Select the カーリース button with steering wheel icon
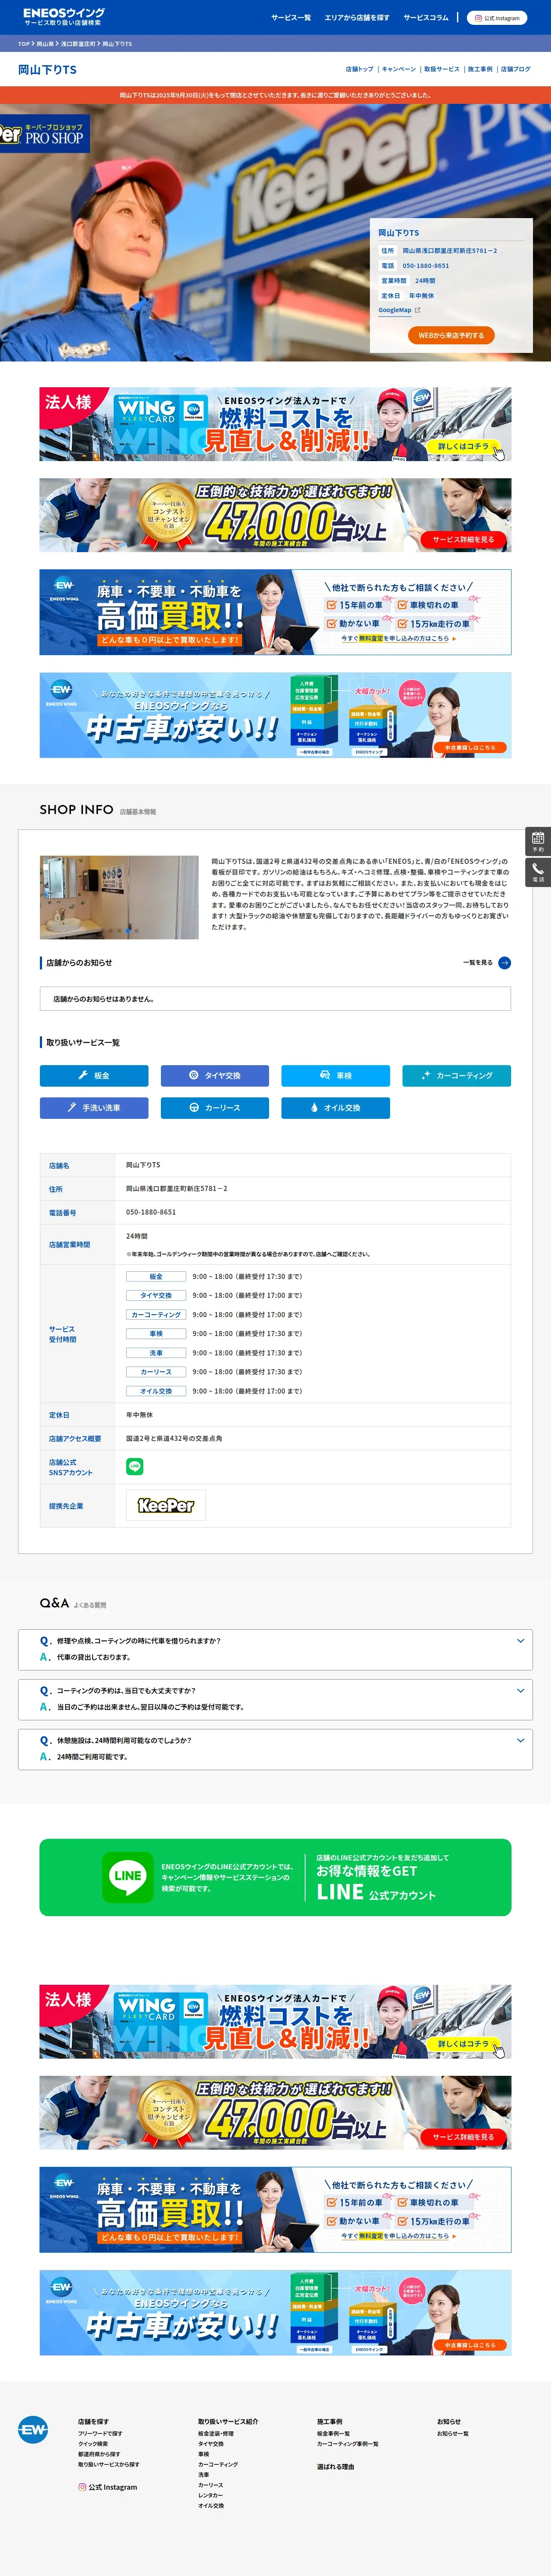Image resolution: width=551 pixels, height=2576 pixels. tap(215, 1108)
